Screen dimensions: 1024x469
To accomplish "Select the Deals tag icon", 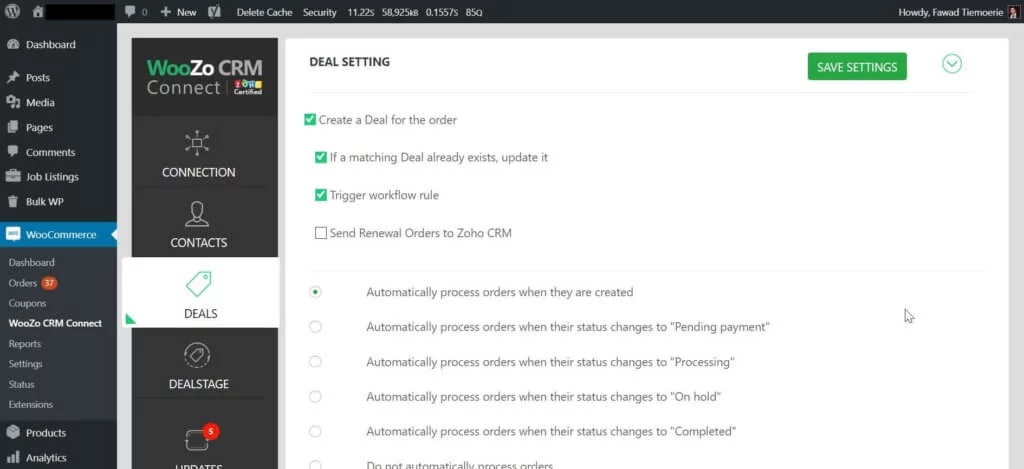I will coord(199,284).
